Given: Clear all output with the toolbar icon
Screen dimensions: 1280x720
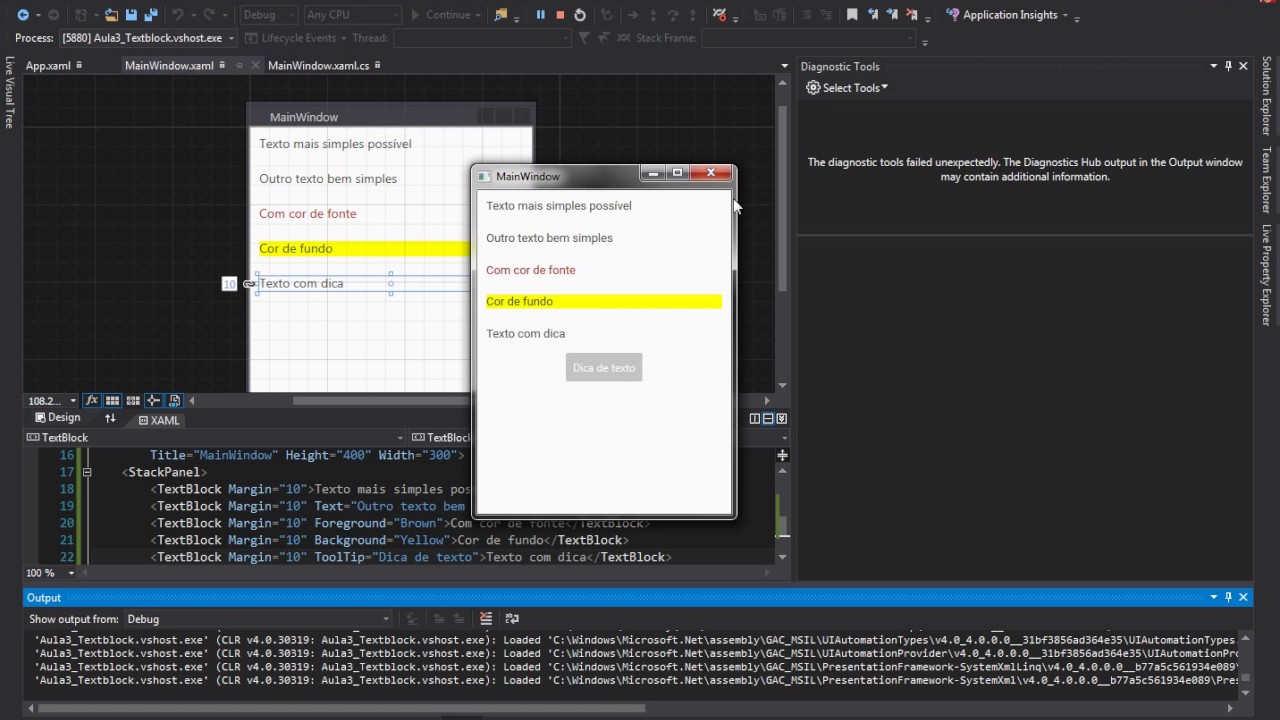Looking at the screenshot, I should [486, 619].
